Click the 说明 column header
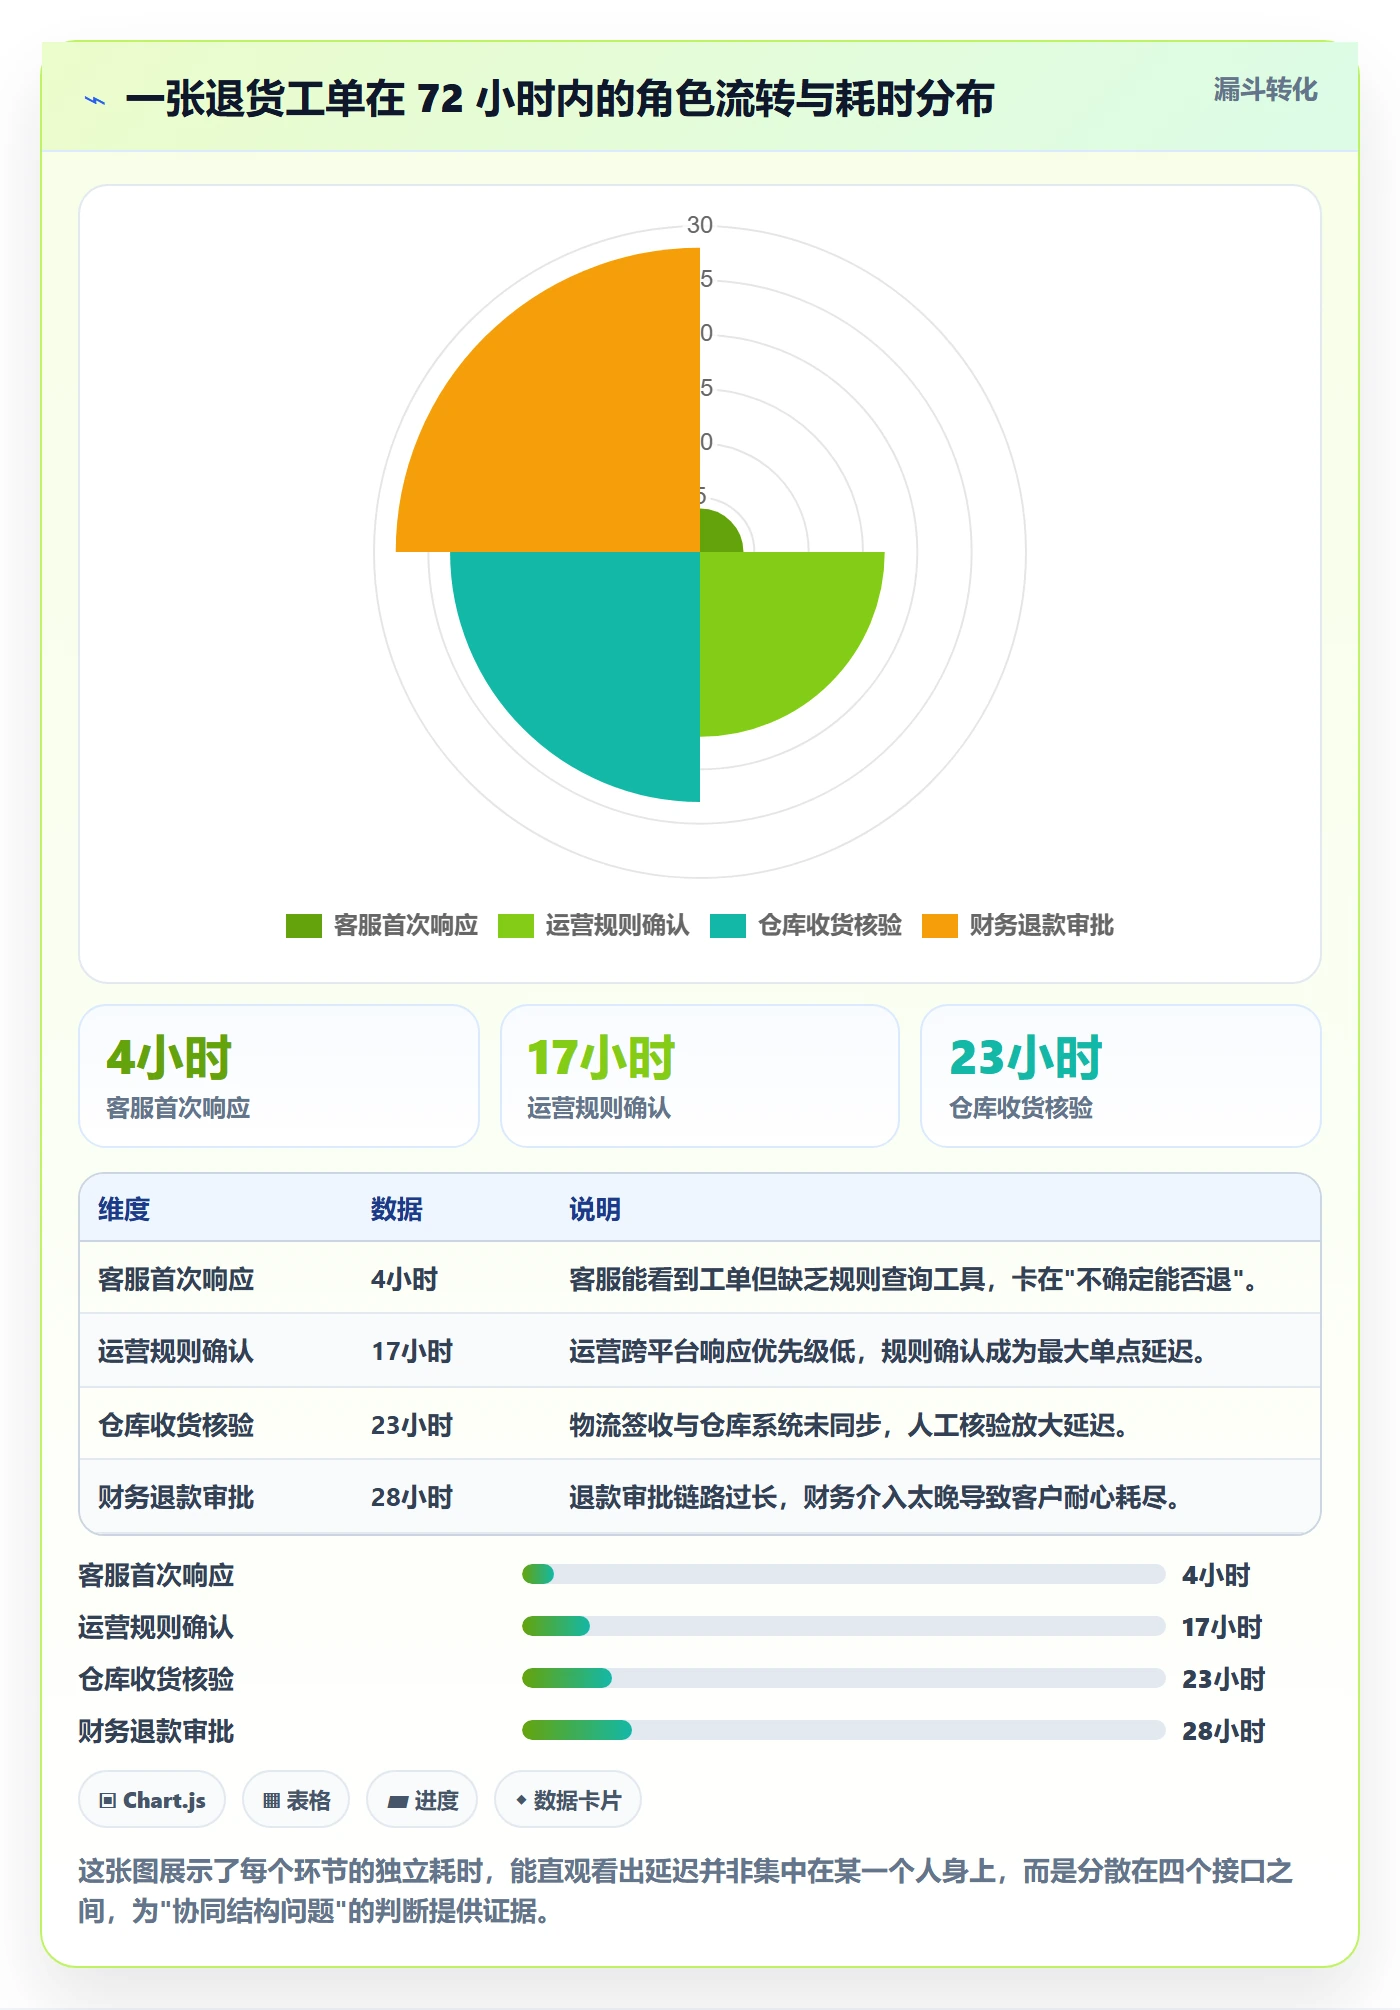This screenshot has width=1400, height=2010. (x=595, y=1209)
